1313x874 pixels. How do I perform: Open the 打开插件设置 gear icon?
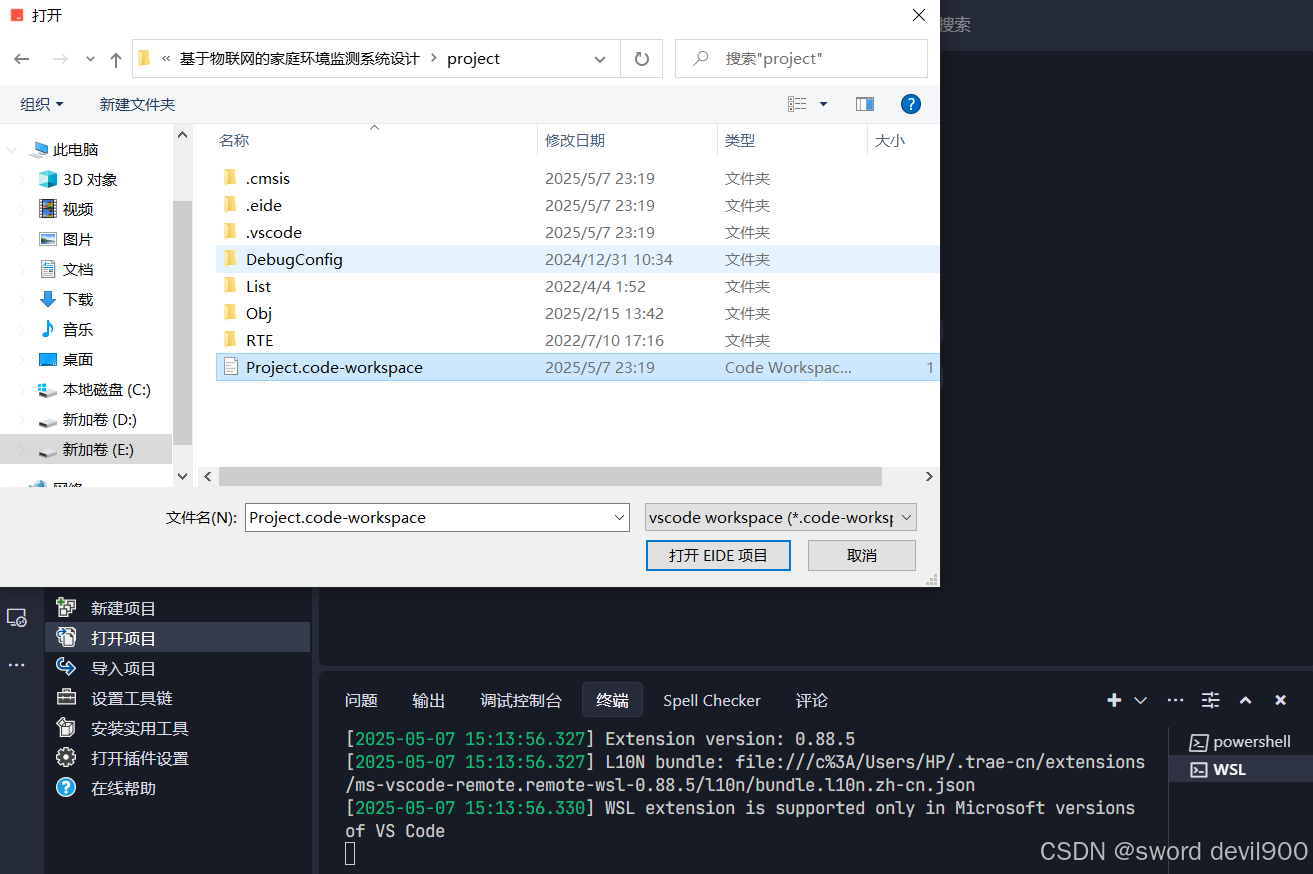pyautogui.click(x=64, y=758)
